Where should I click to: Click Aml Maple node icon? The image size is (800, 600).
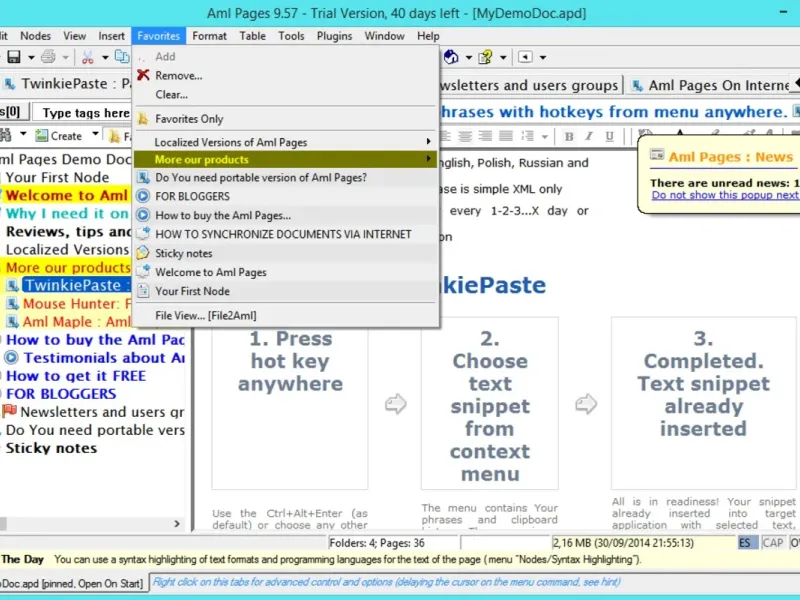(x=13, y=322)
